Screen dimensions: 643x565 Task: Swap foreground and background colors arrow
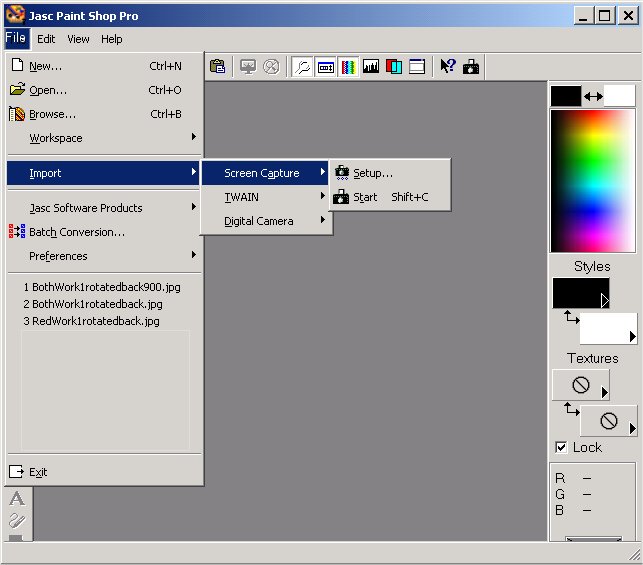[x=593, y=96]
